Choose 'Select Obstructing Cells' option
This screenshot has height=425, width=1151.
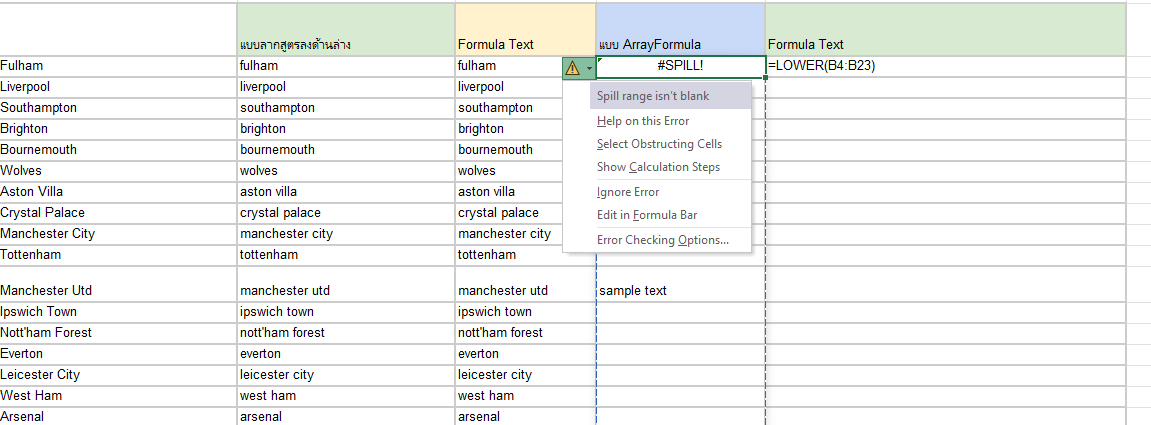(x=659, y=144)
